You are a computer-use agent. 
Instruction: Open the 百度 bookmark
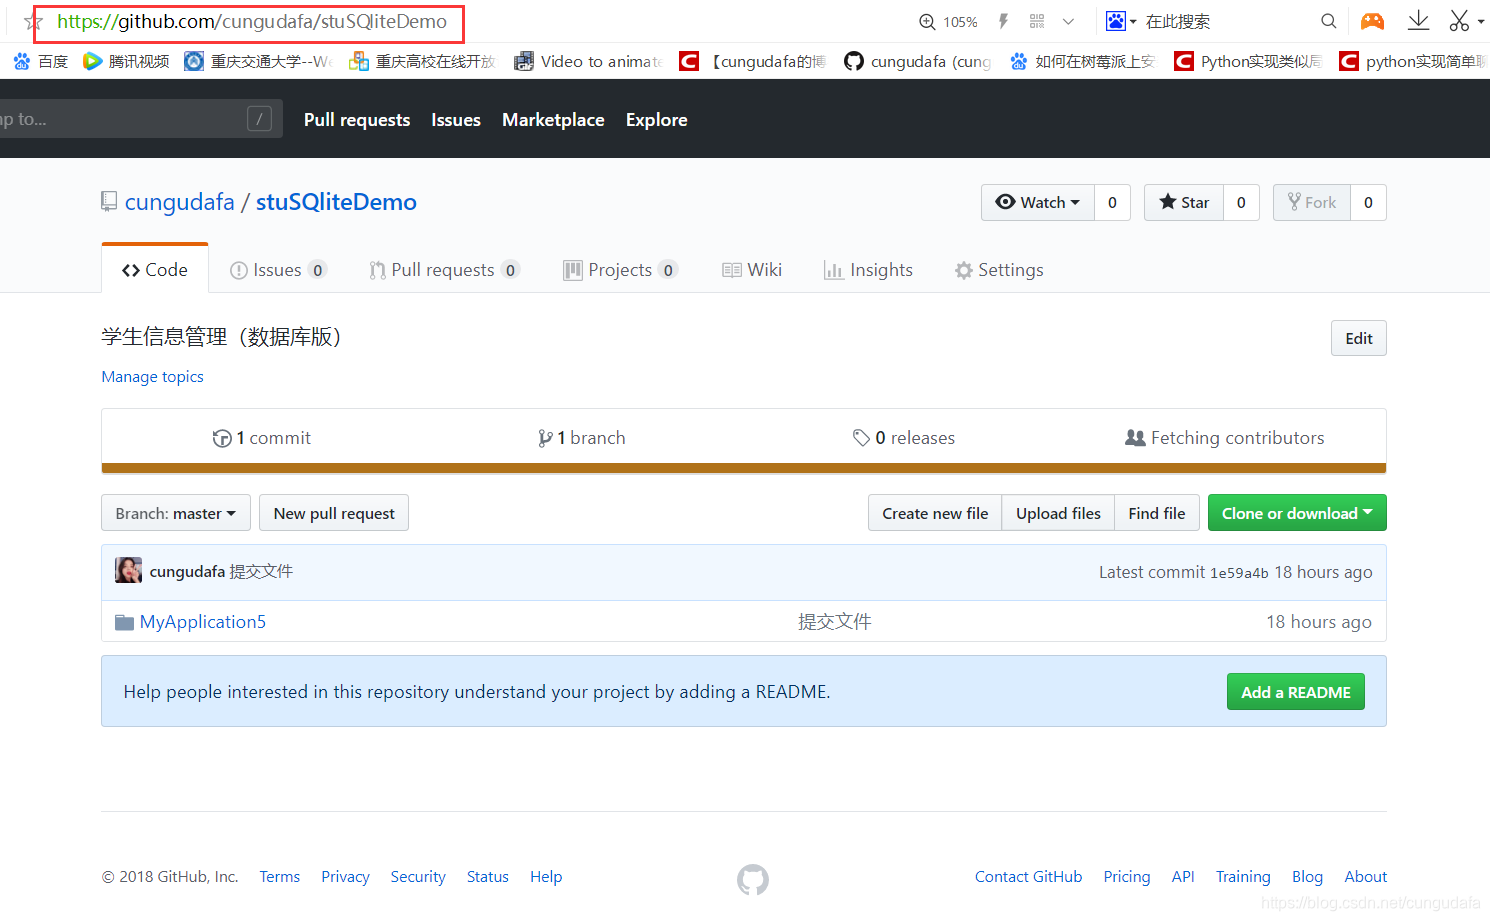41,62
